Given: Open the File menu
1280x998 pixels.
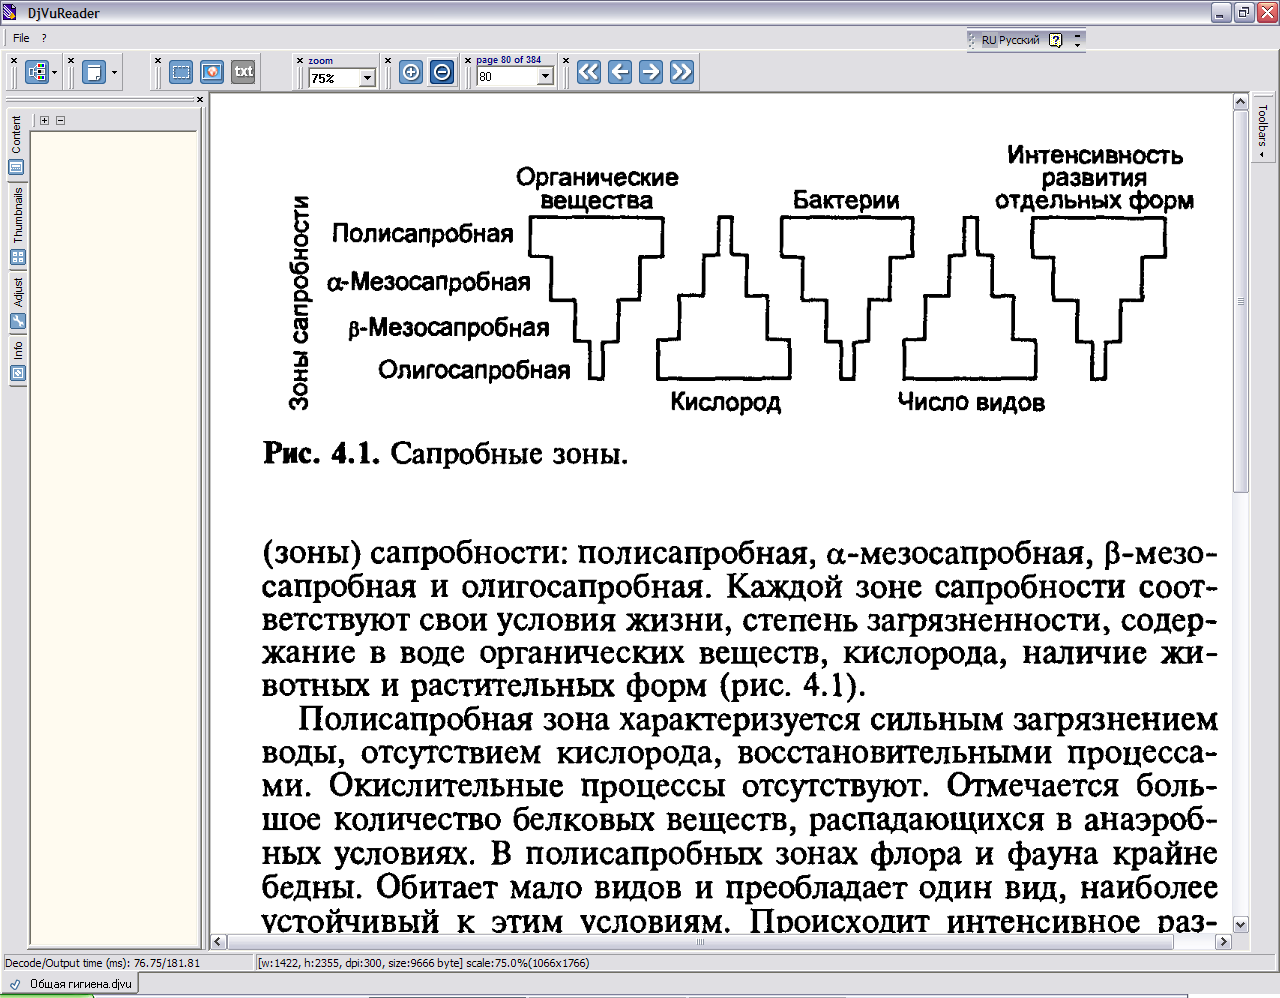Looking at the screenshot, I should click(x=21, y=38).
